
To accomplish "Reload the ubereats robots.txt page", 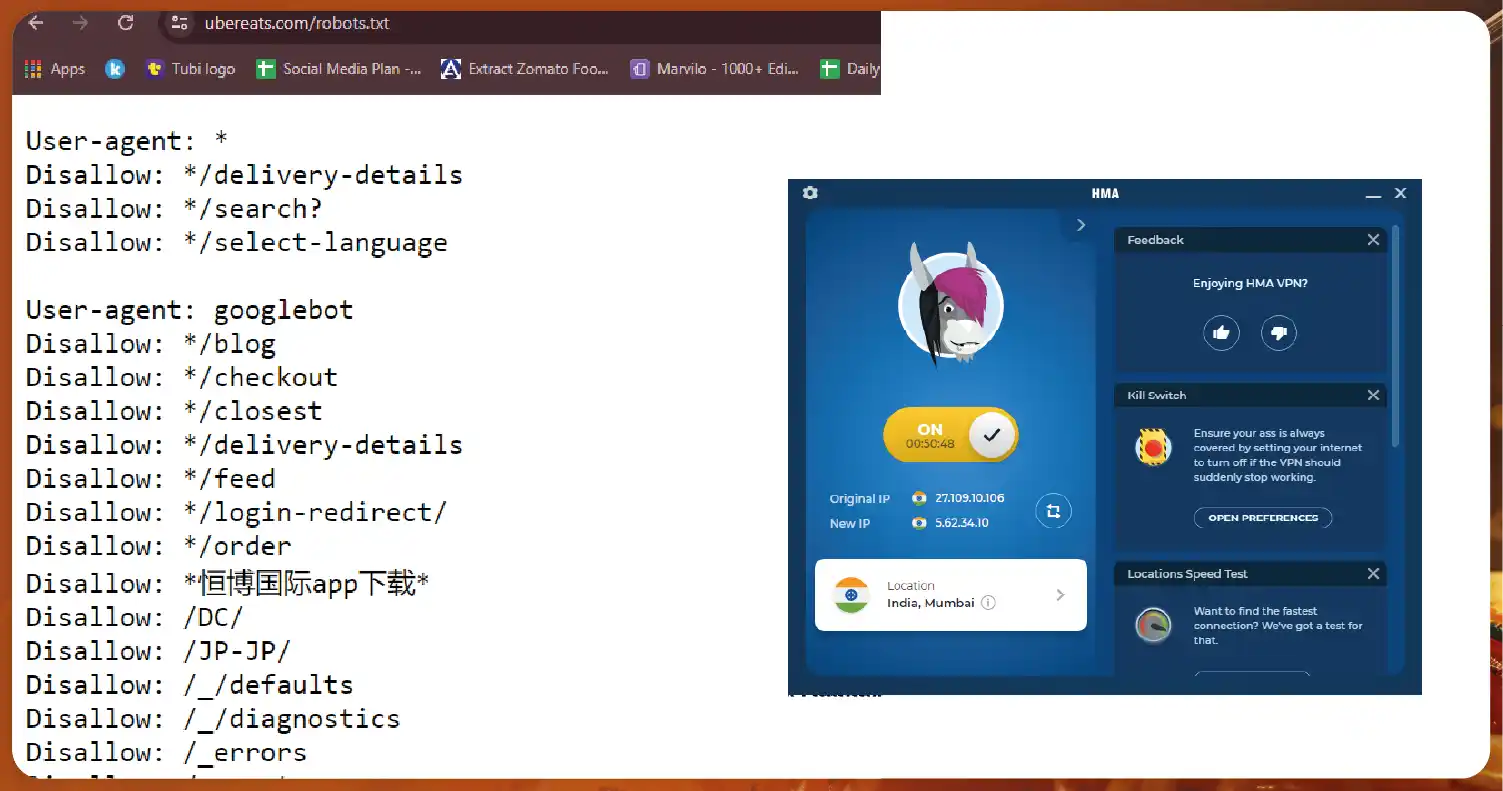I will [x=125, y=22].
